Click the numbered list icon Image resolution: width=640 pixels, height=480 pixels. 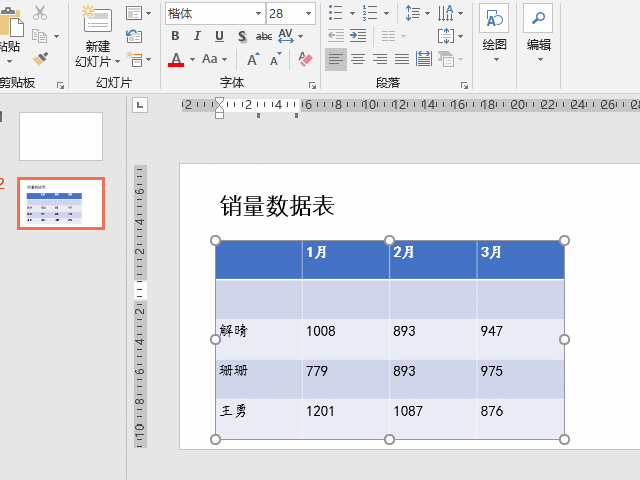[370, 13]
